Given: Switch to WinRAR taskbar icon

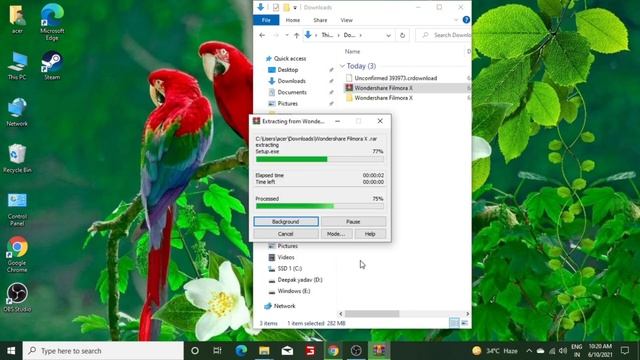Looking at the screenshot, I should [379, 351].
